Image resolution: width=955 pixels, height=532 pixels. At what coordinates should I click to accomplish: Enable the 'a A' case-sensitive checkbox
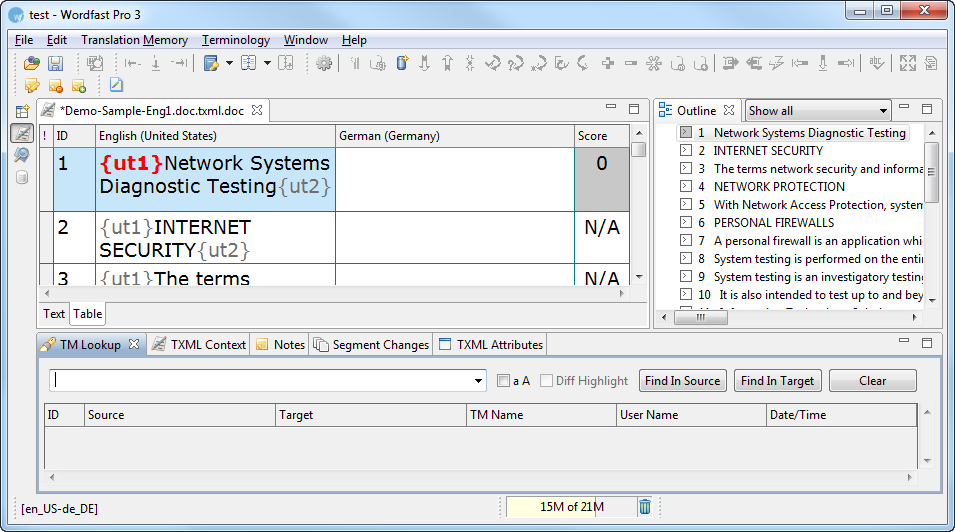pos(504,381)
